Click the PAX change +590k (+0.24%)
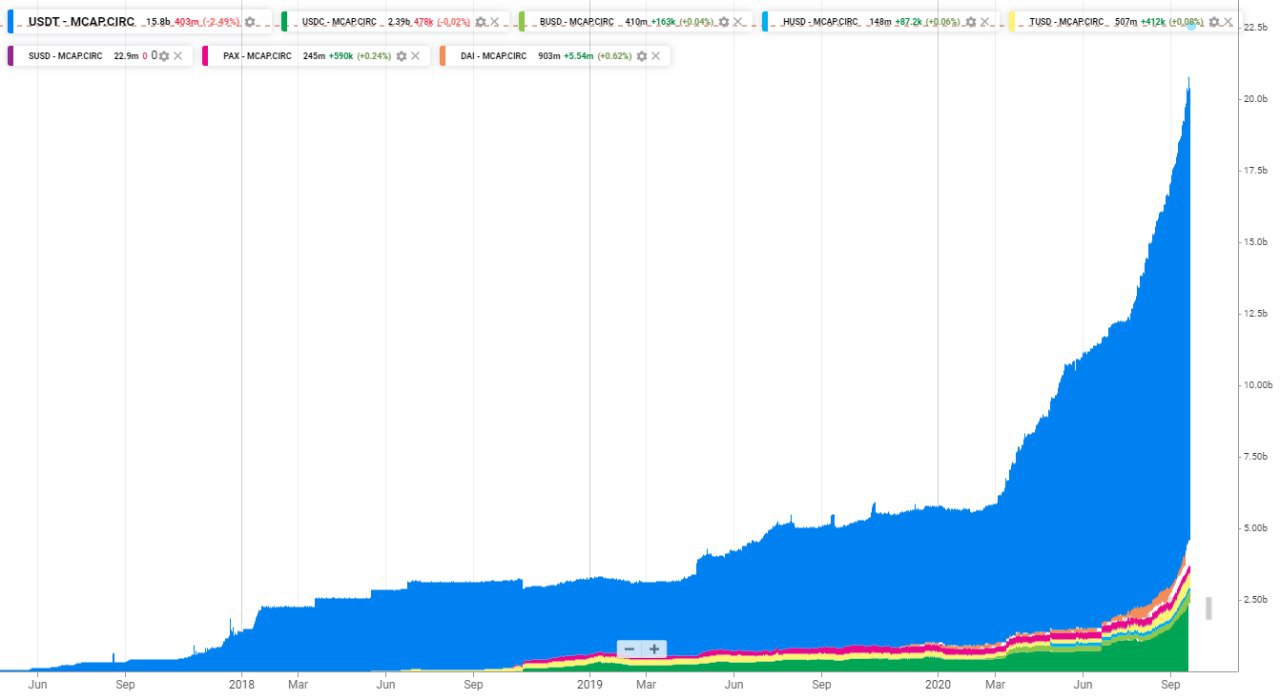Screen dimensions: 1280x700 360,56
